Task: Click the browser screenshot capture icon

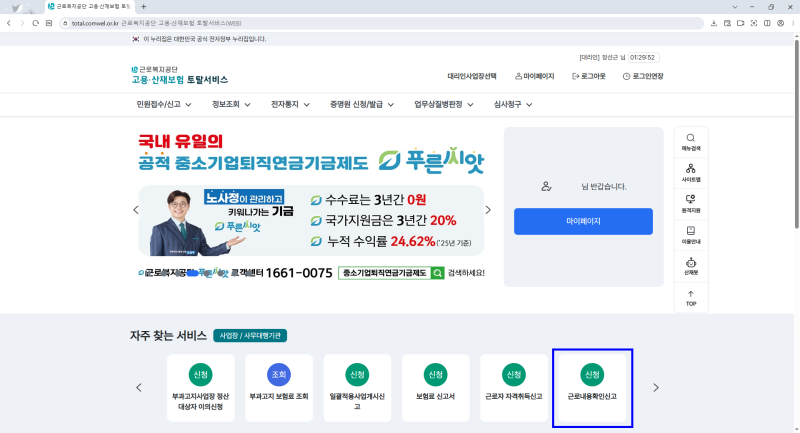Action: 754,23
